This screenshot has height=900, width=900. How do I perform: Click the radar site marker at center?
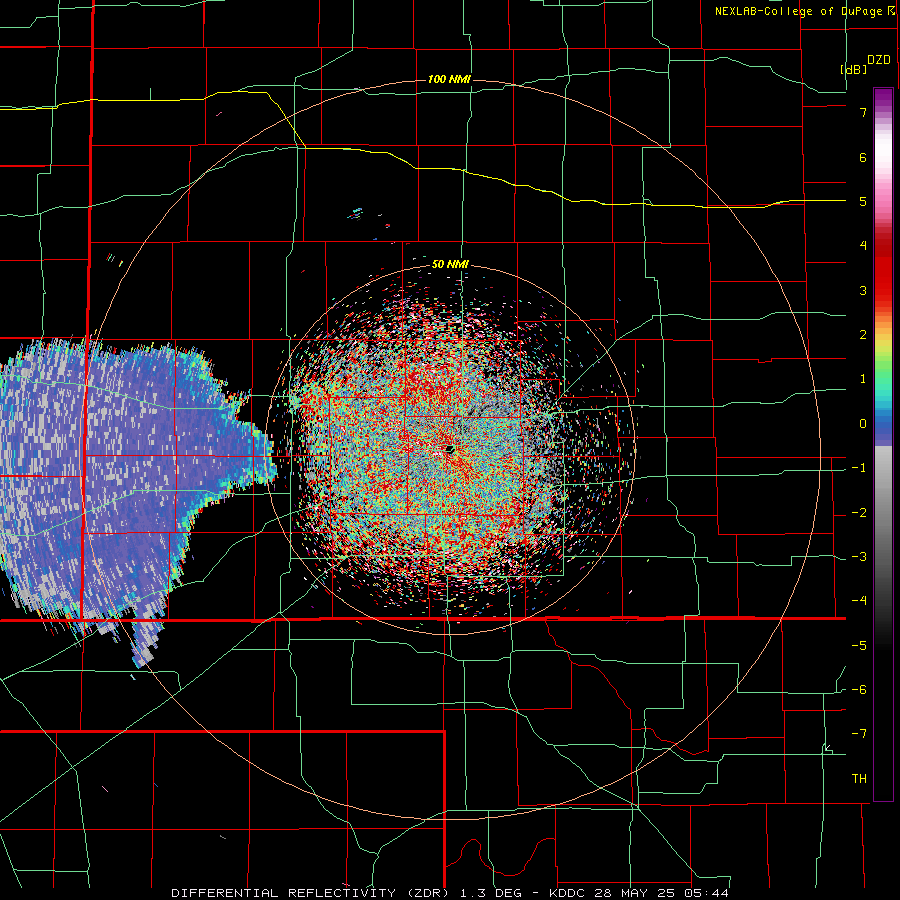450,449
